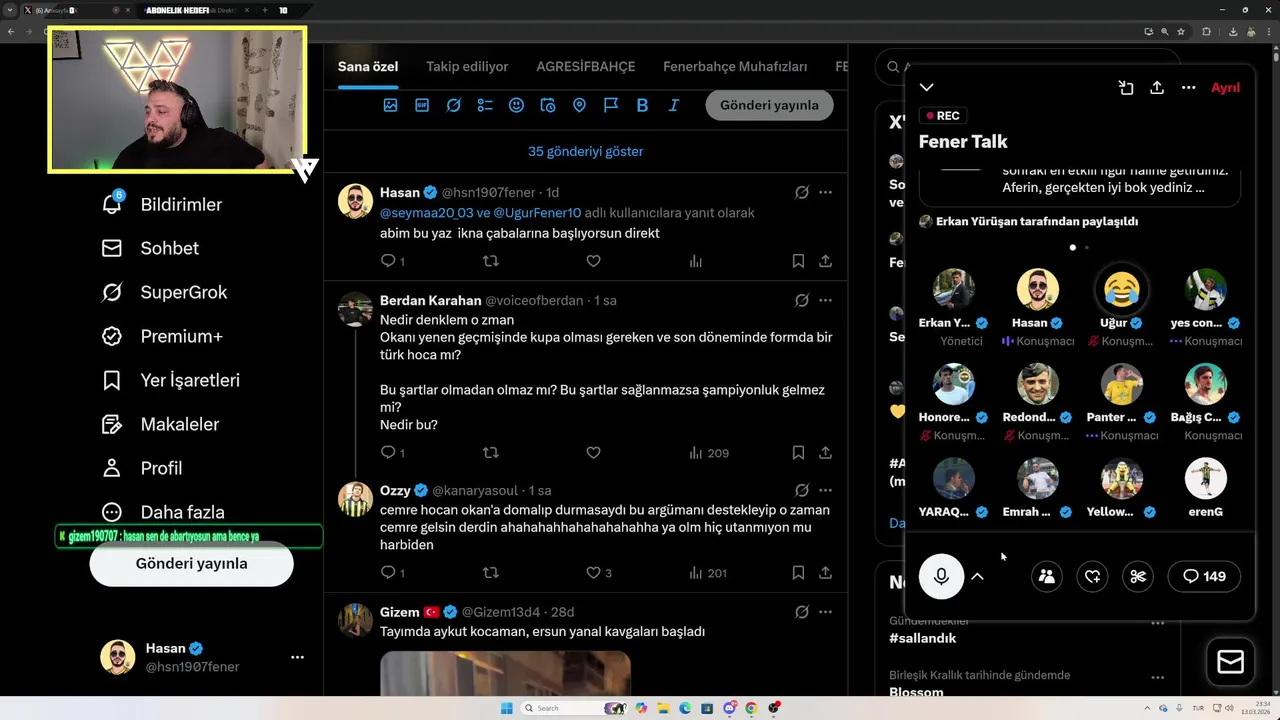The image size is (1280, 720).
Task: Open Yer İşaretleri bookmarks
Action: [171, 380]
